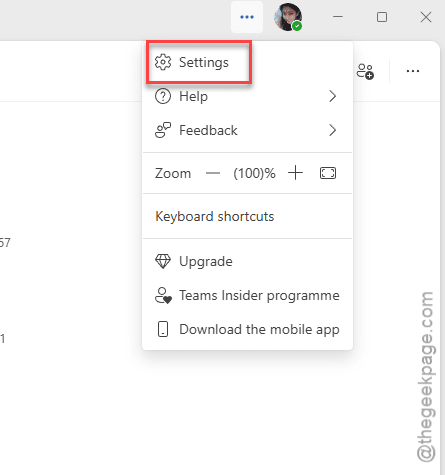Click the Feedback people icon
Image resolution: width=445 pixels, height=475 pixels.
click(x=163, y=130)
